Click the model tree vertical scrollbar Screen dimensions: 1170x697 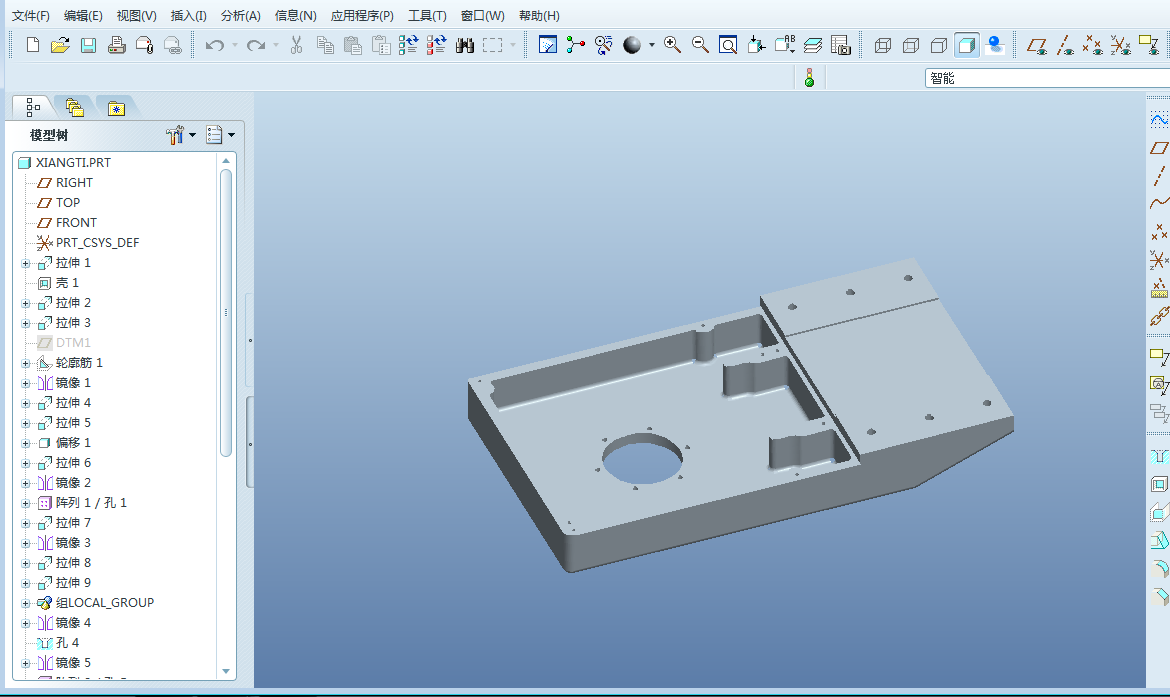pos(226,310)
